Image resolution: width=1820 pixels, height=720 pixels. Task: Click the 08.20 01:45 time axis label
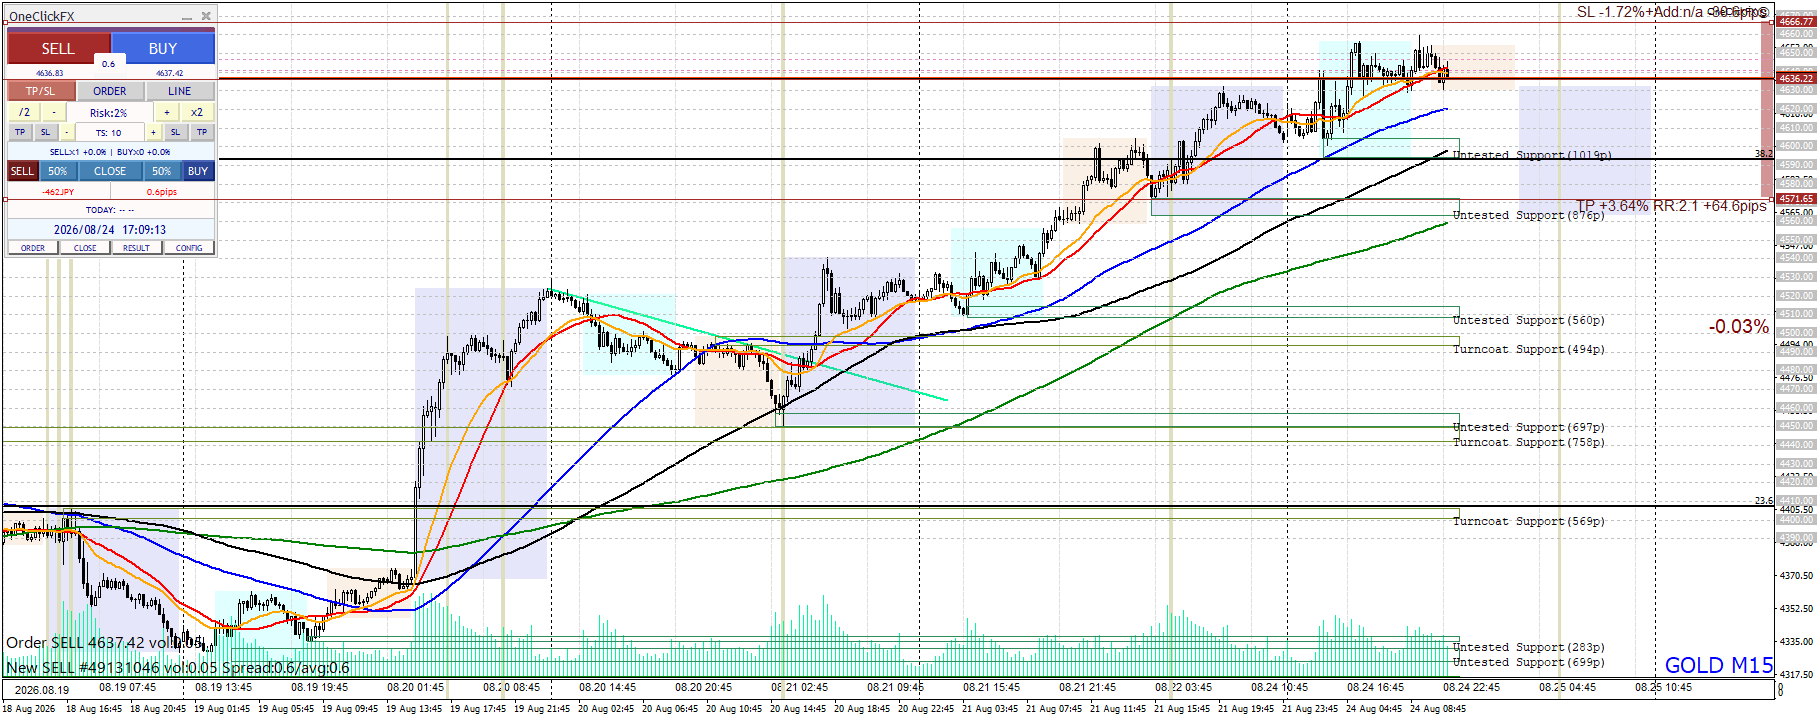(x=415, y=687)
